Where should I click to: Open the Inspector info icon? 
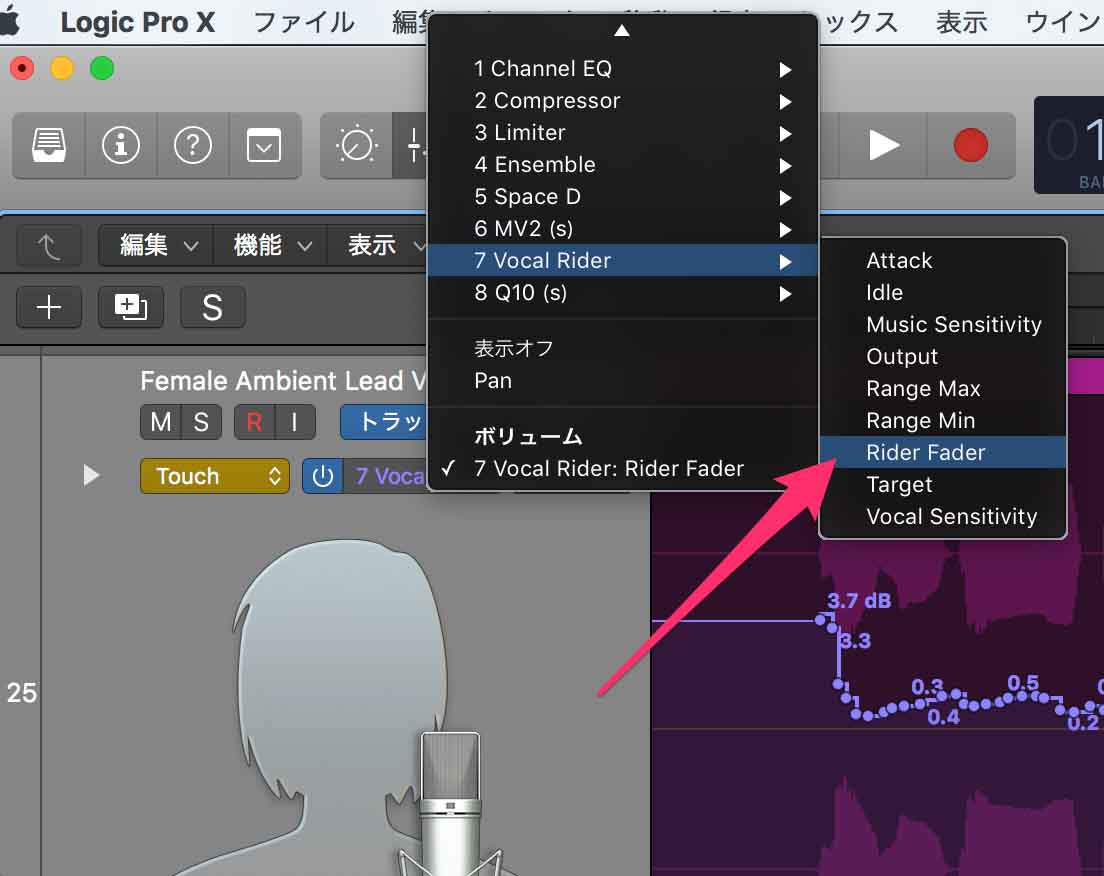pos(121,145)
